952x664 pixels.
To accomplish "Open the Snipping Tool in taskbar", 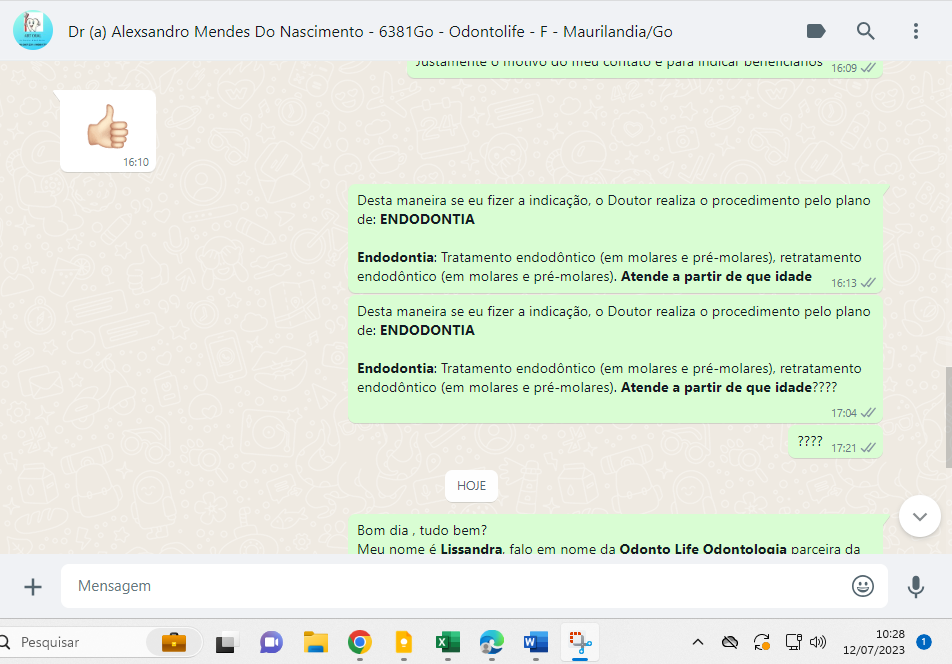I will point(580,642).
